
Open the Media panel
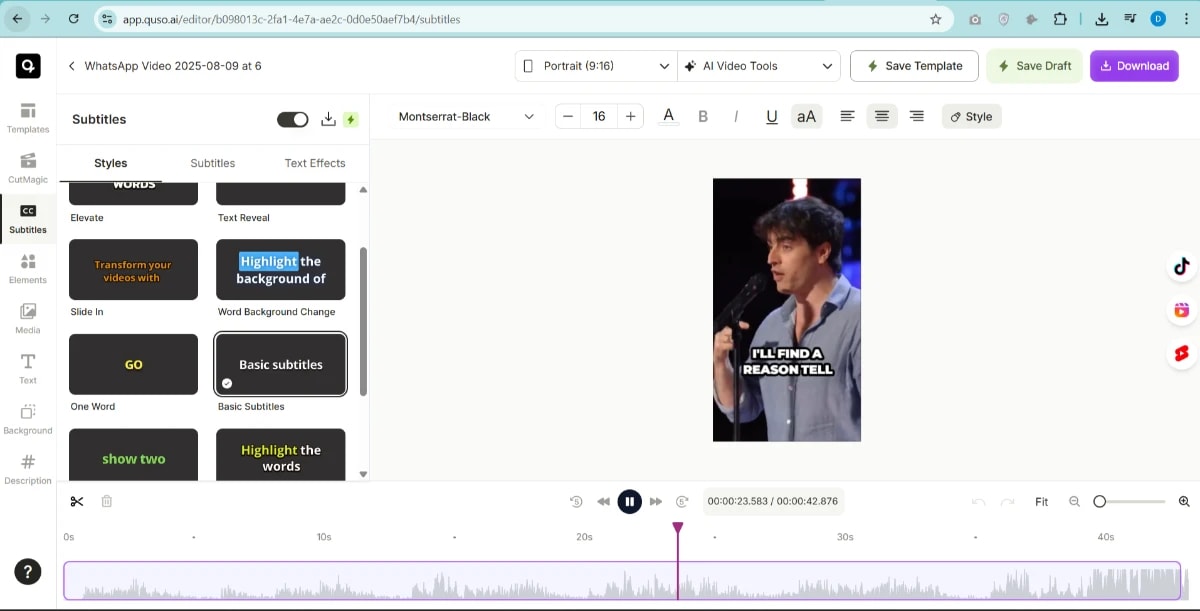pyautogui.click(x=27, y=315)
